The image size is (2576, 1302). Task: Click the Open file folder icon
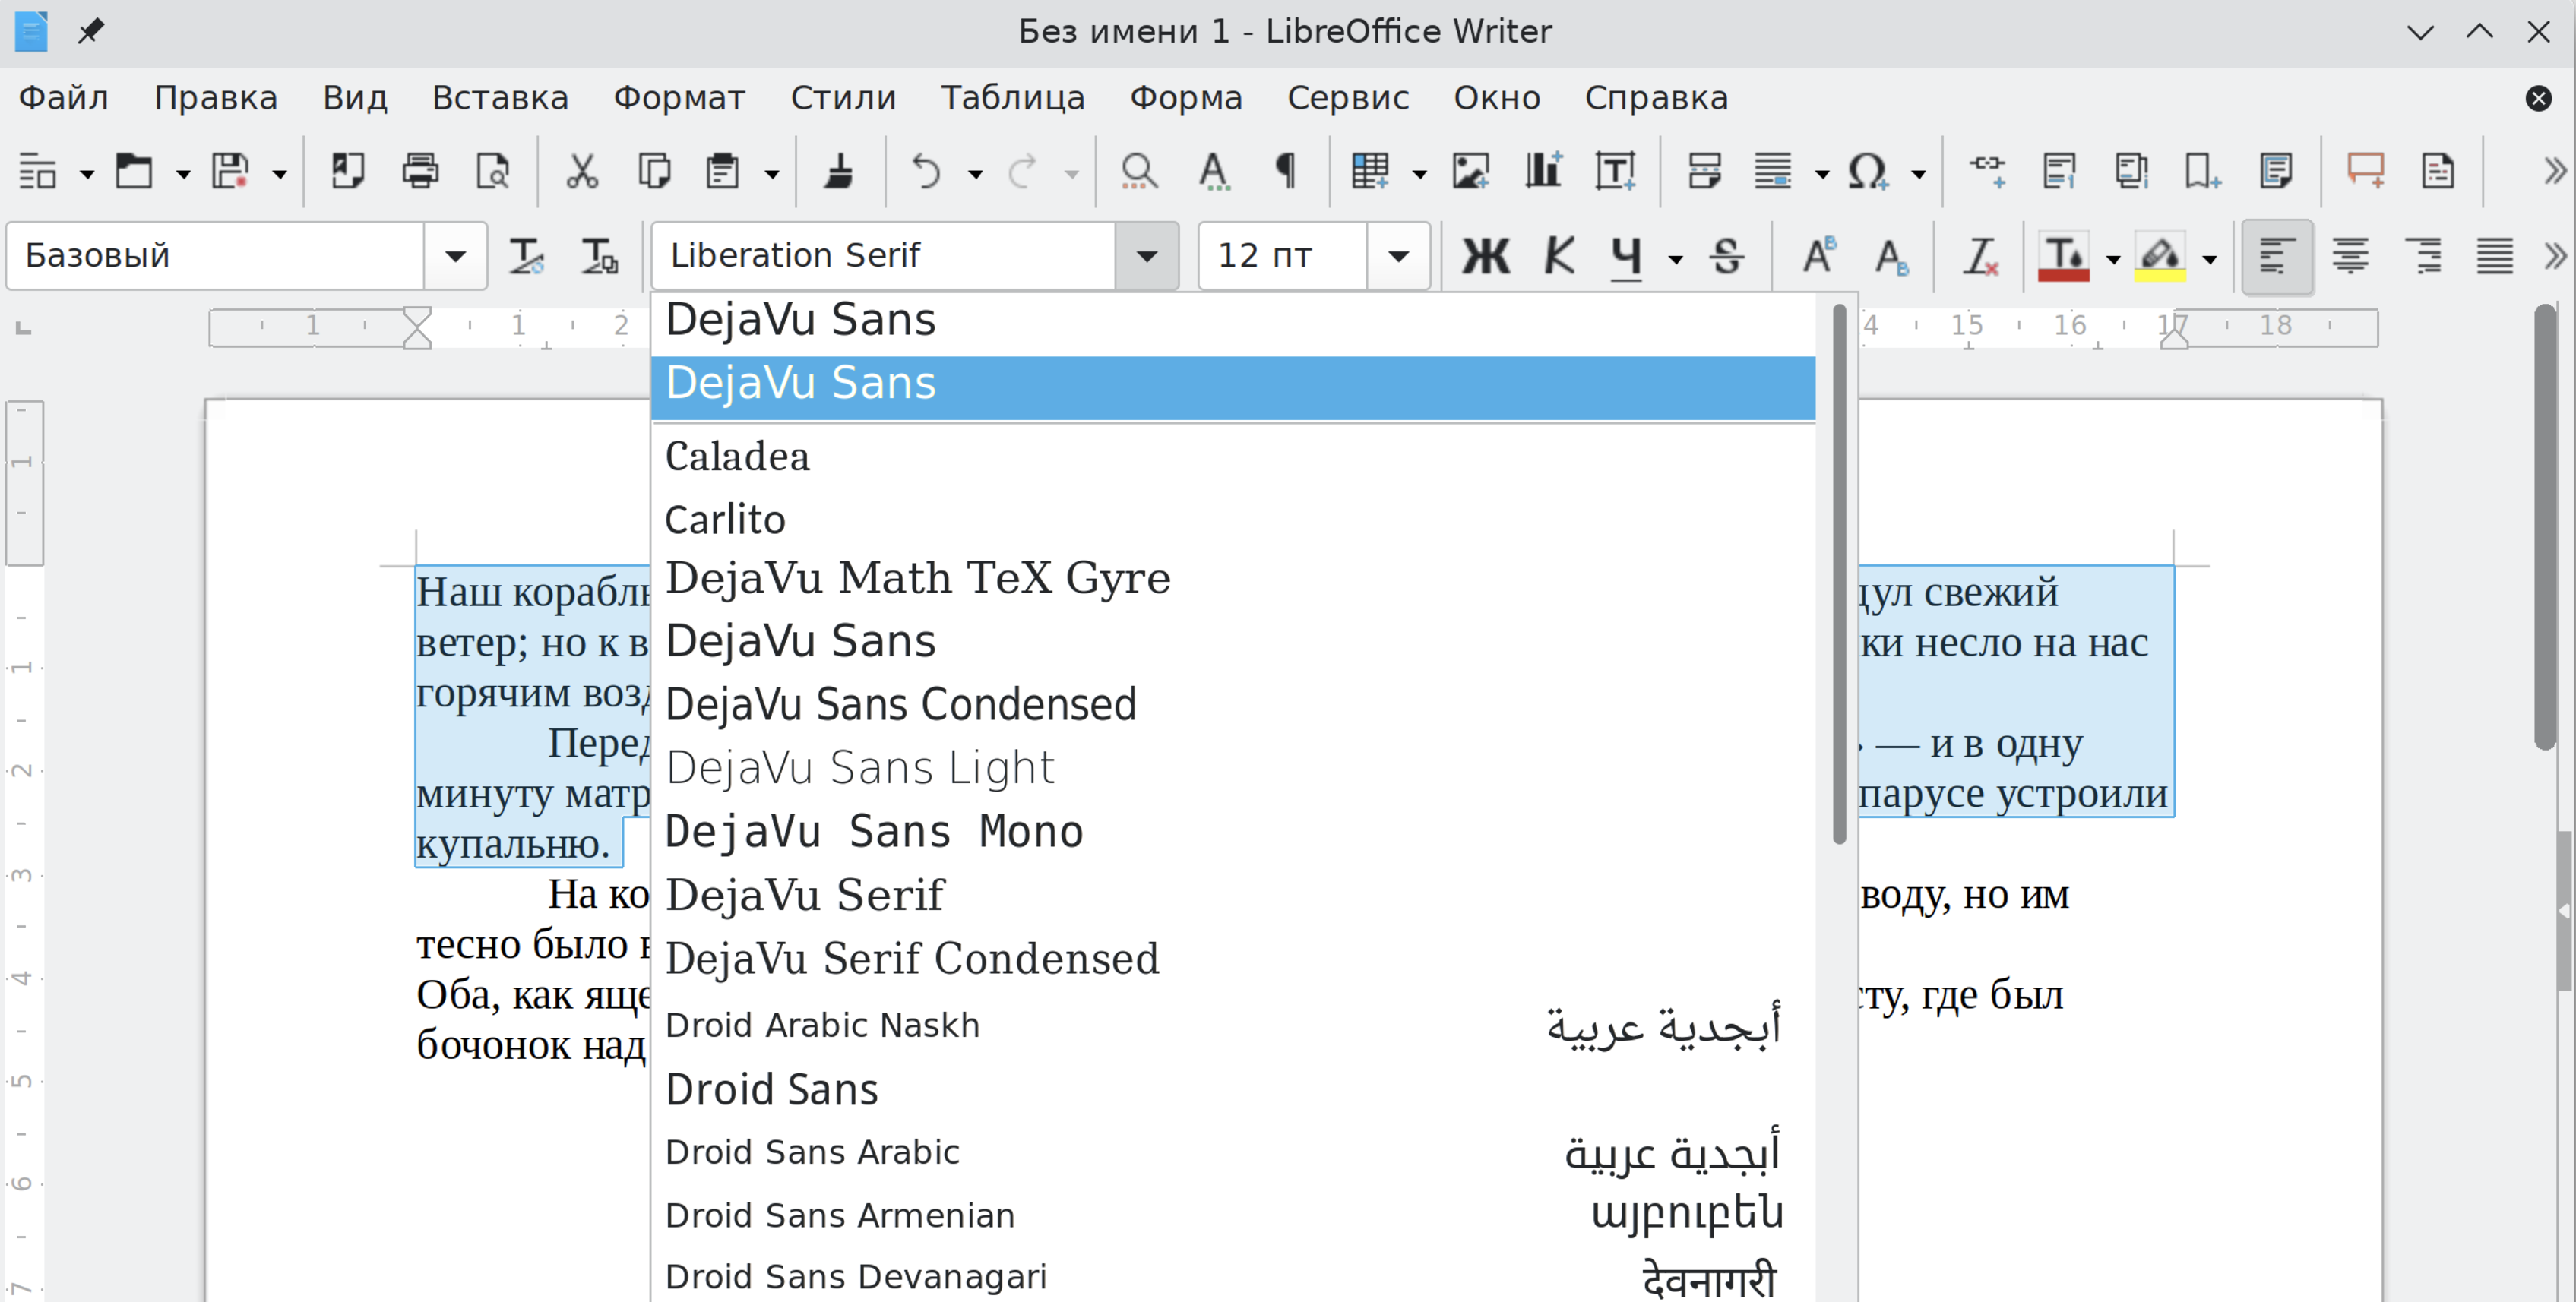(134, 172)
